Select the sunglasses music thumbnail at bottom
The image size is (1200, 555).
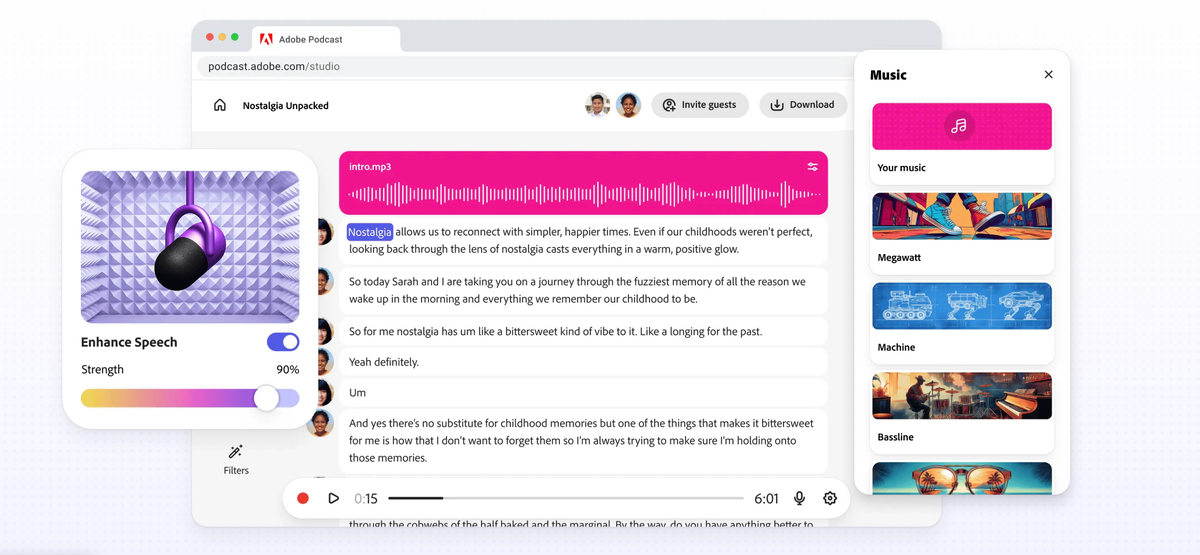962,477
